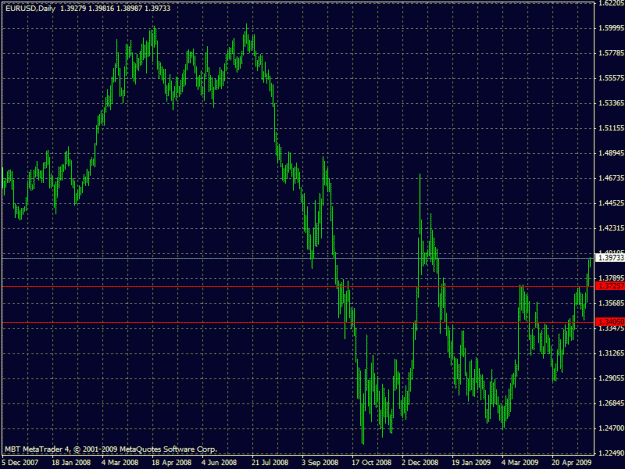The image size is (625, 469).
Task: Click the current price label 1.39733
Action: coord(610,258)
